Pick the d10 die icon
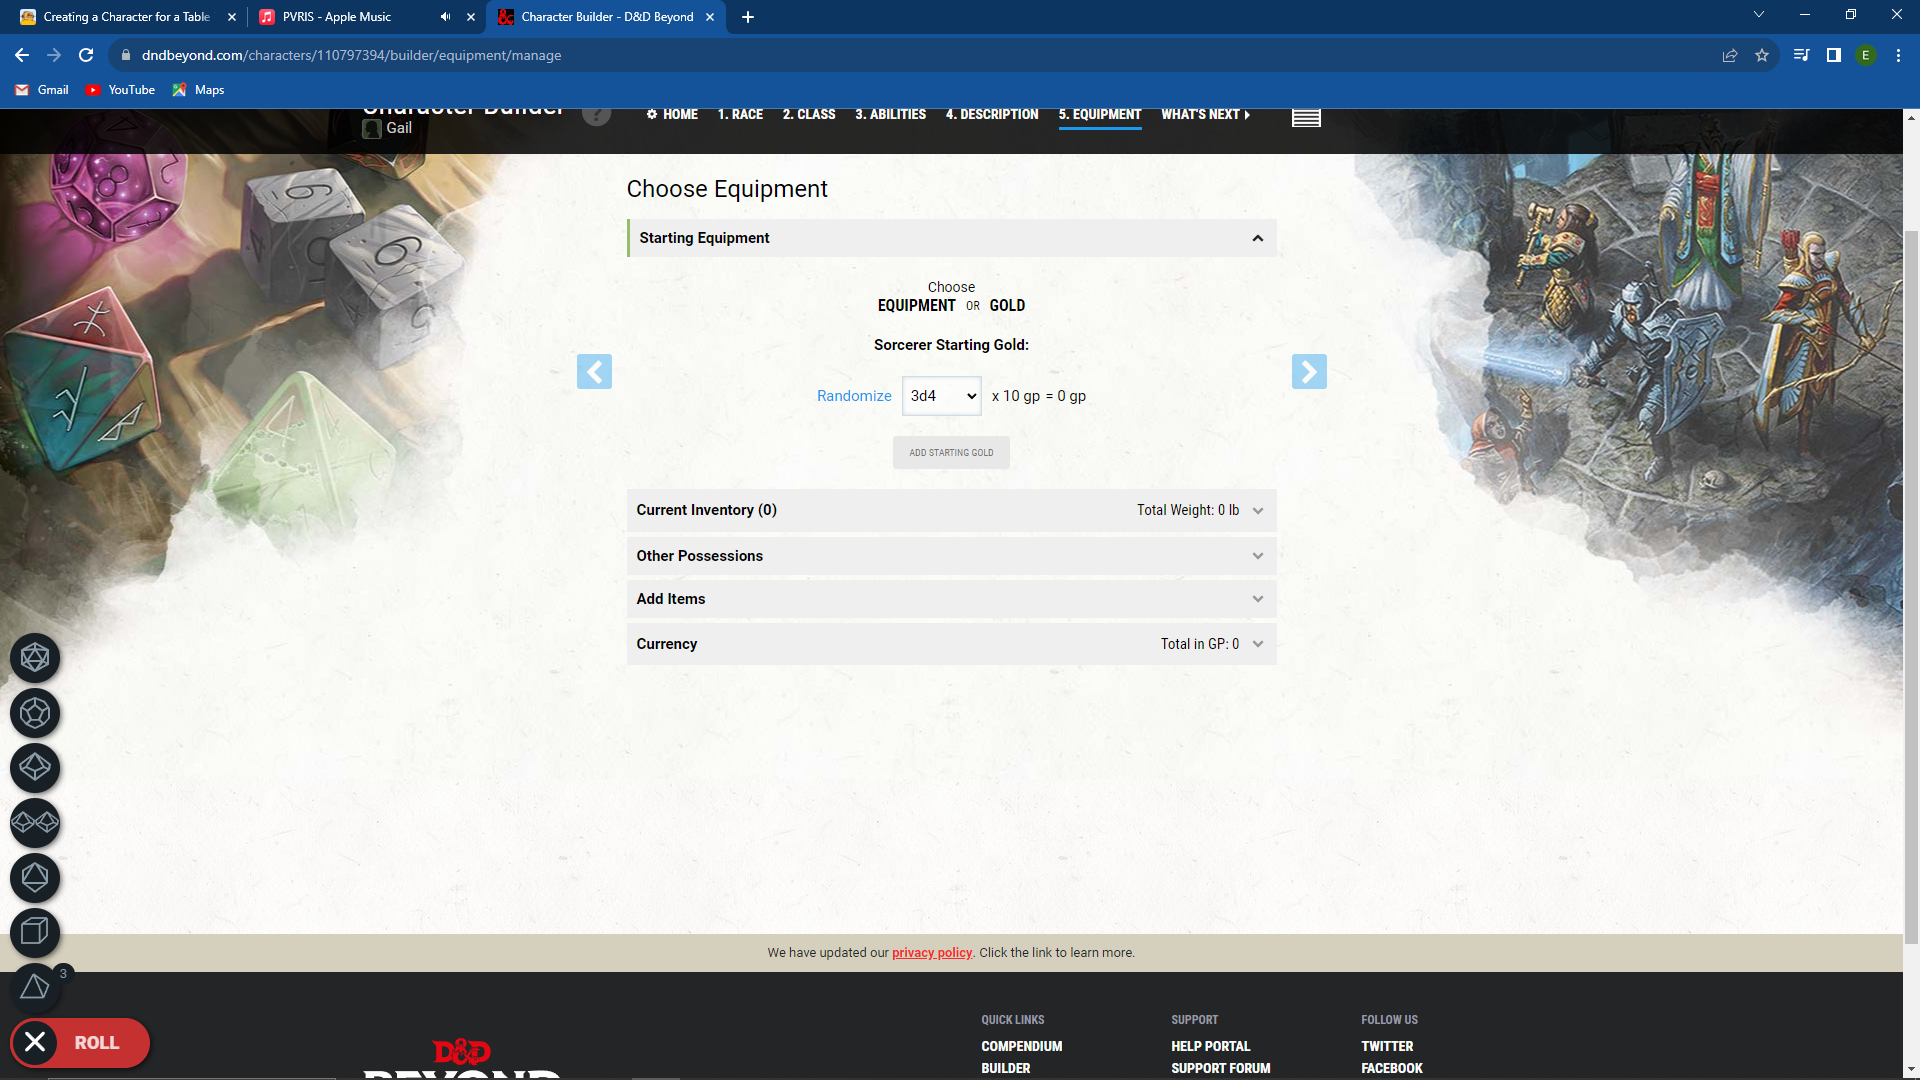 click(35, 768)
